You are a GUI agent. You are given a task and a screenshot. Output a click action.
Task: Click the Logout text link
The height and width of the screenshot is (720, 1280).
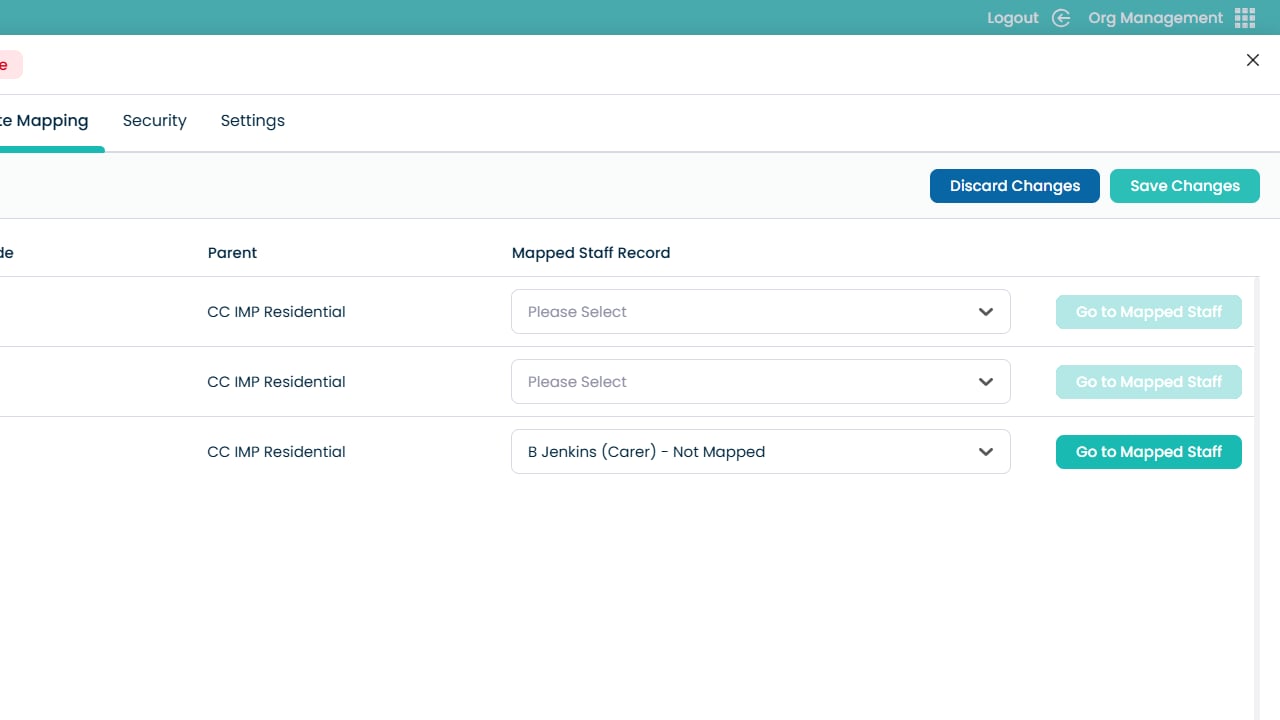coord(1012,18)
